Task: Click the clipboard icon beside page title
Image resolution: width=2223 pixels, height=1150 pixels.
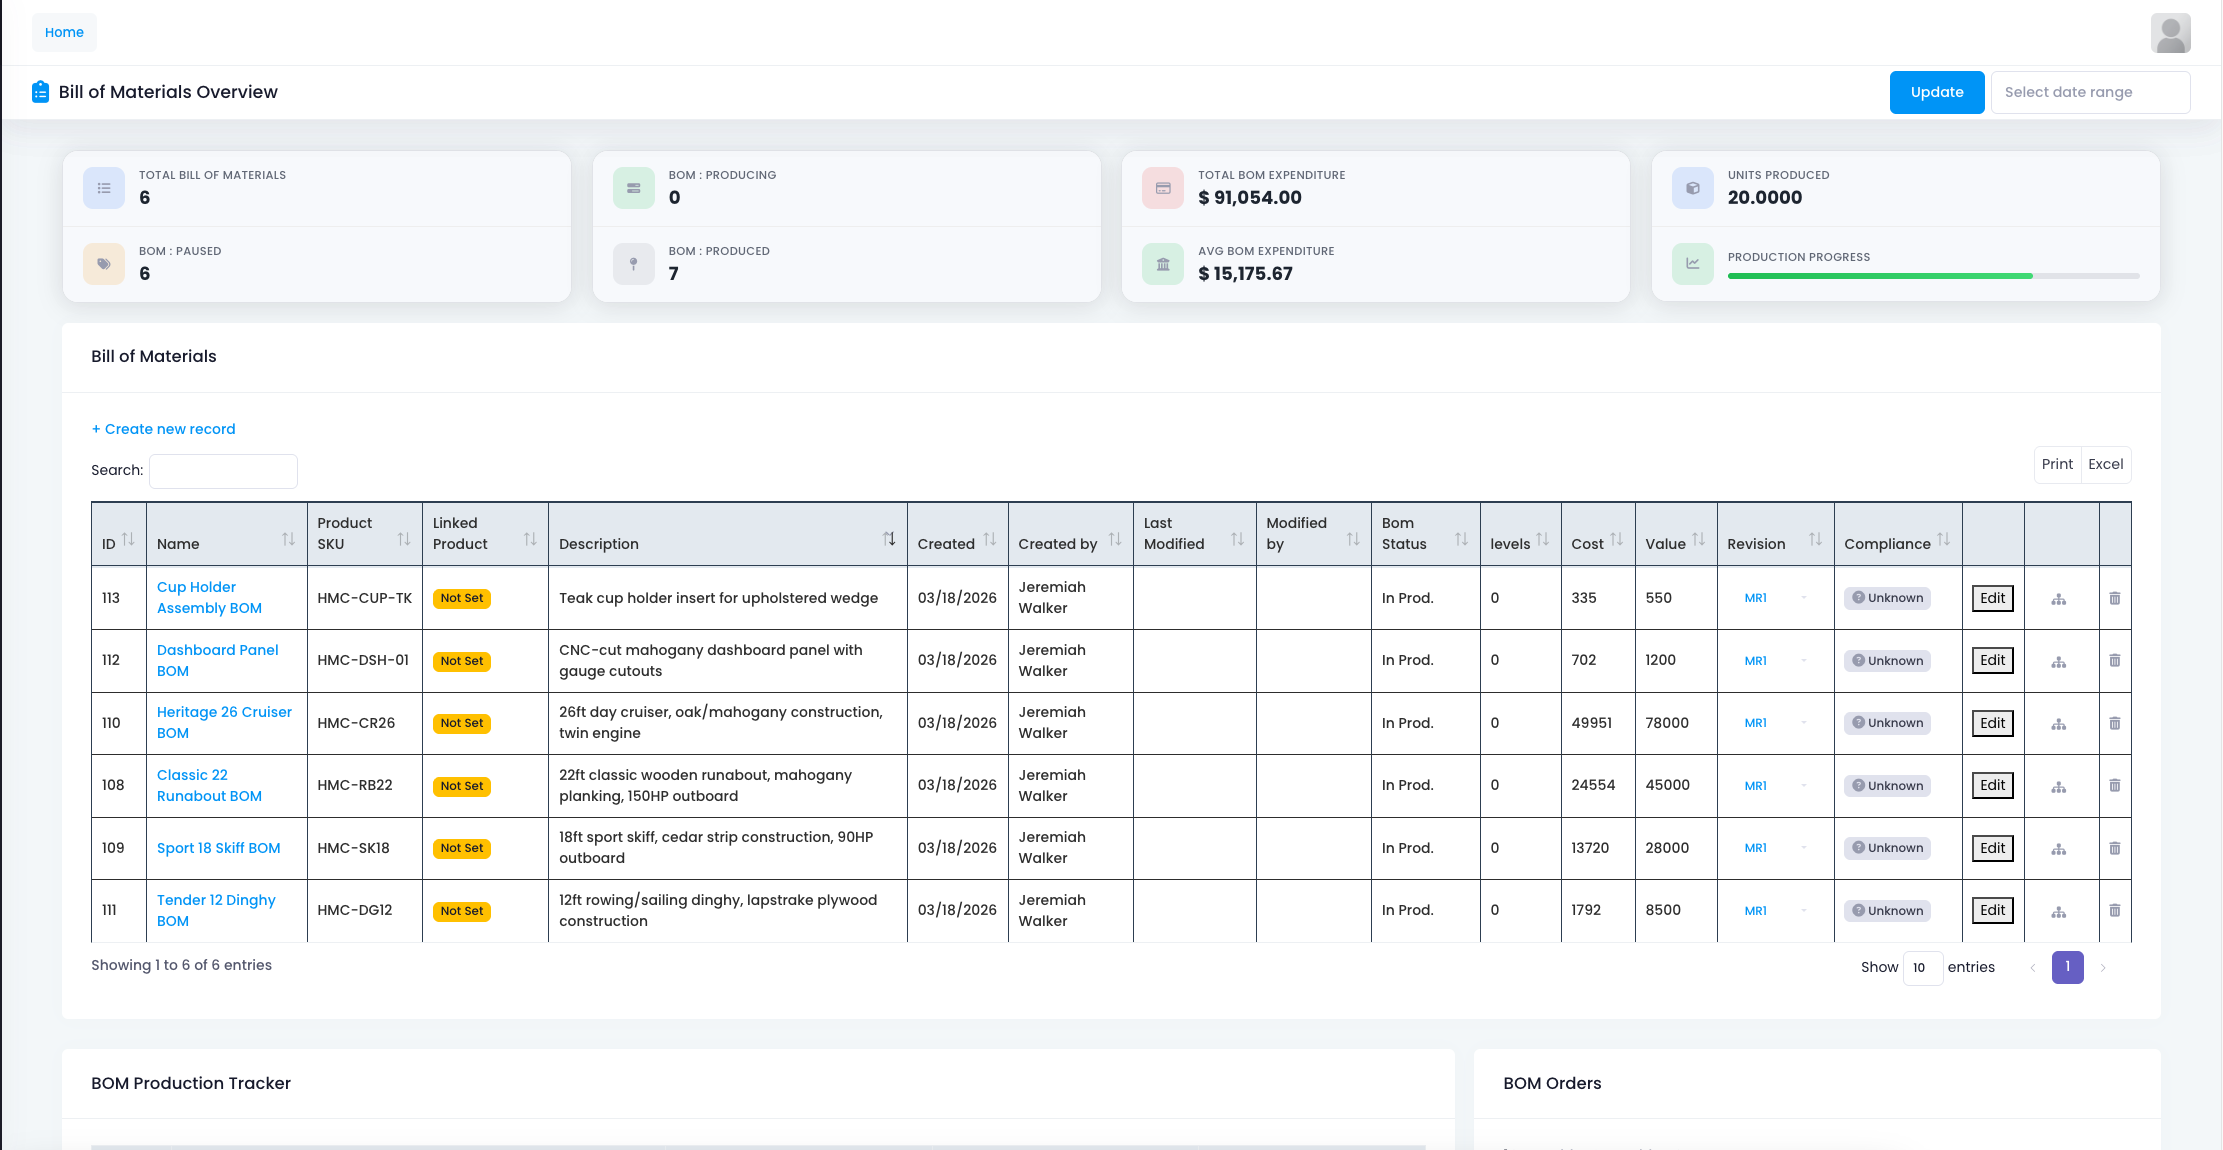Action: 40,92
